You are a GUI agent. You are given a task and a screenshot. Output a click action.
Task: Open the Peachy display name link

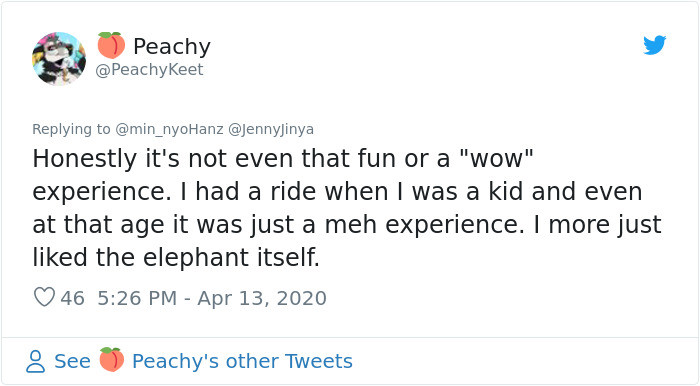172,46
